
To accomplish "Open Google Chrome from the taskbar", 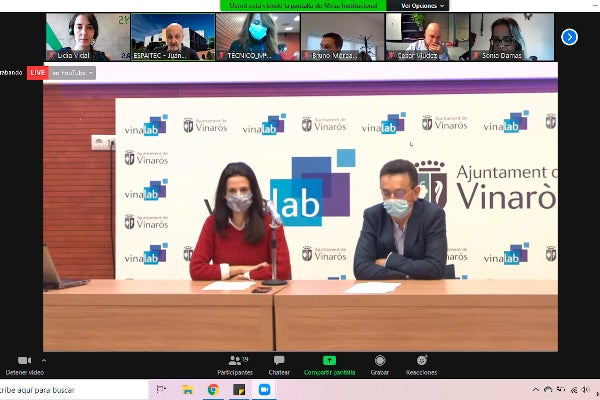I will [213, 390].
